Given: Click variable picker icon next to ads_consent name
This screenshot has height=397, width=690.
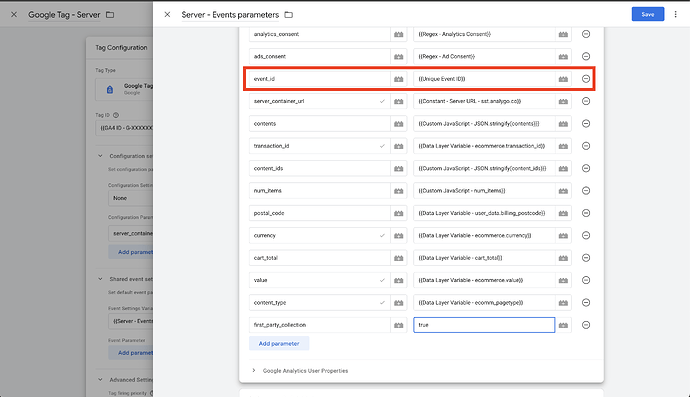Looking at the screenshot, I should coord(399,57).
